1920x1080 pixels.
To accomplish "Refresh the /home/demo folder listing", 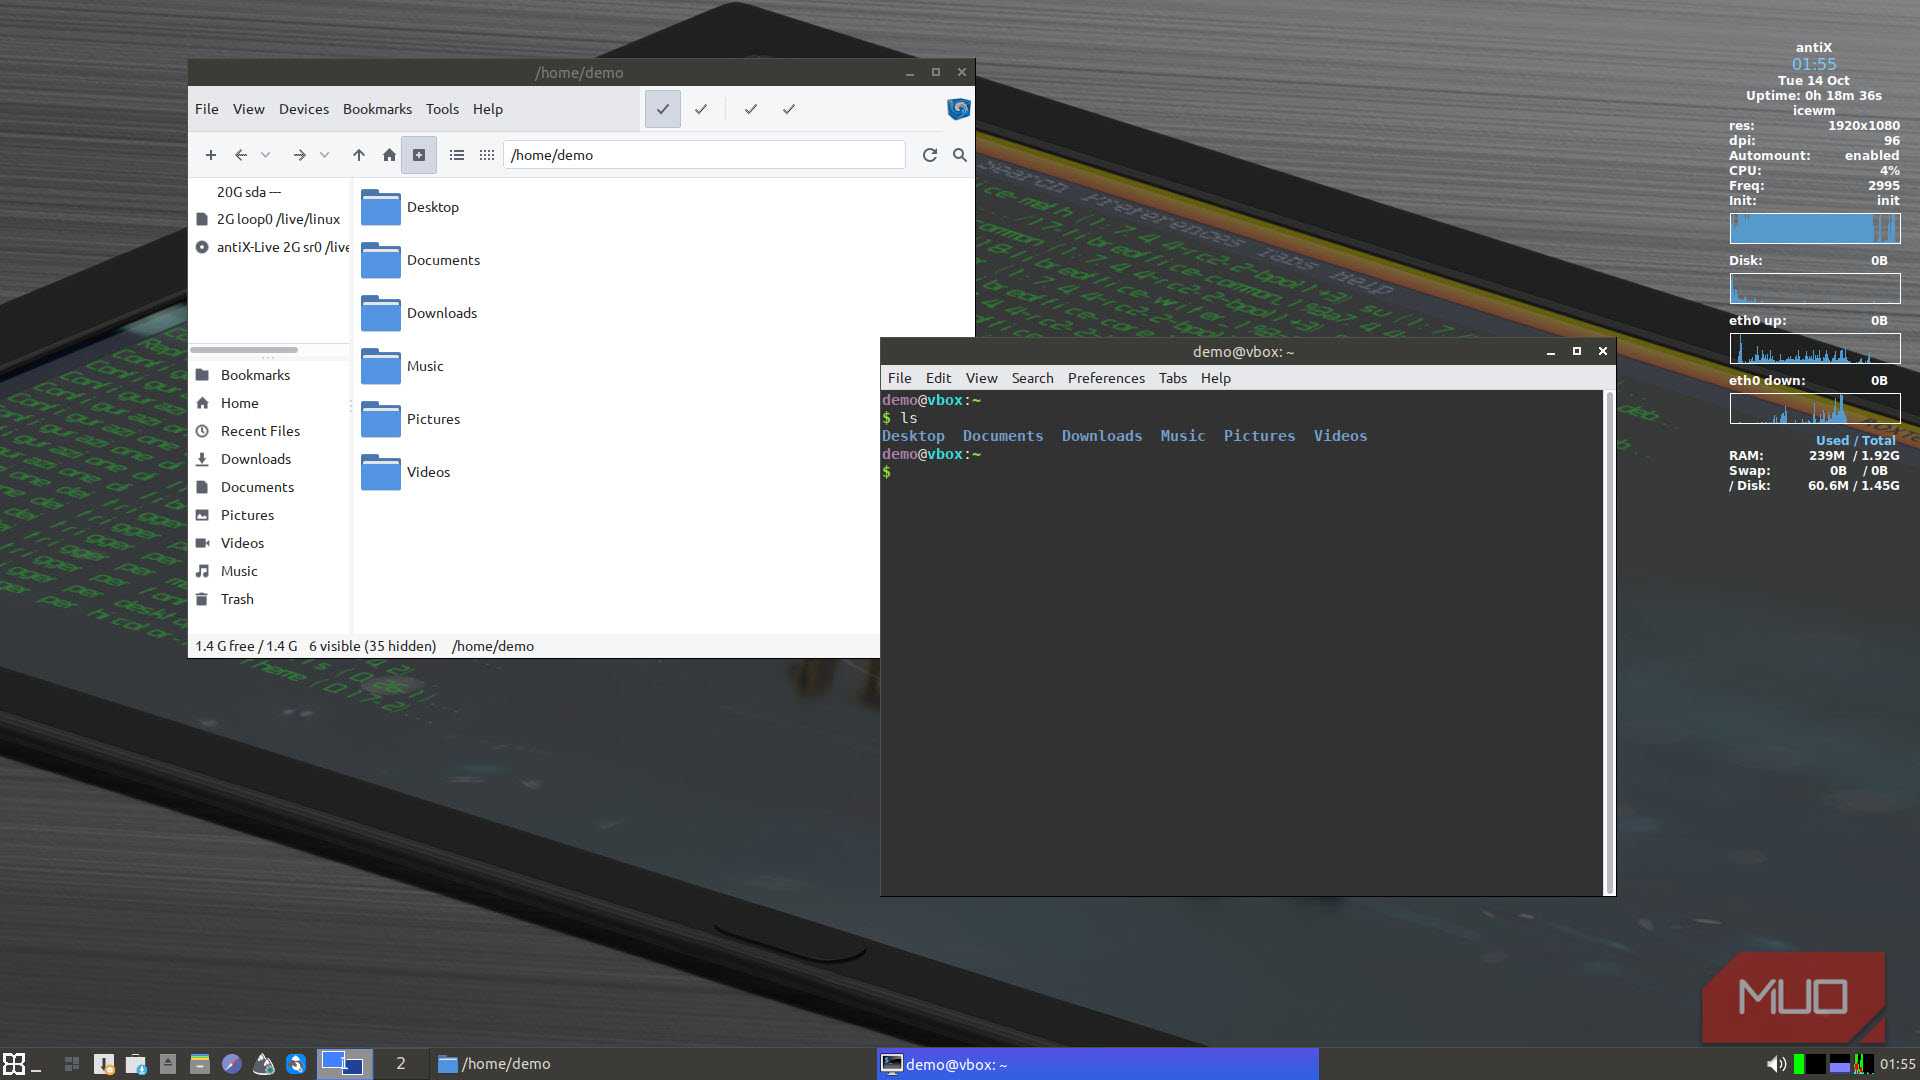I will [x=930, y=155].
